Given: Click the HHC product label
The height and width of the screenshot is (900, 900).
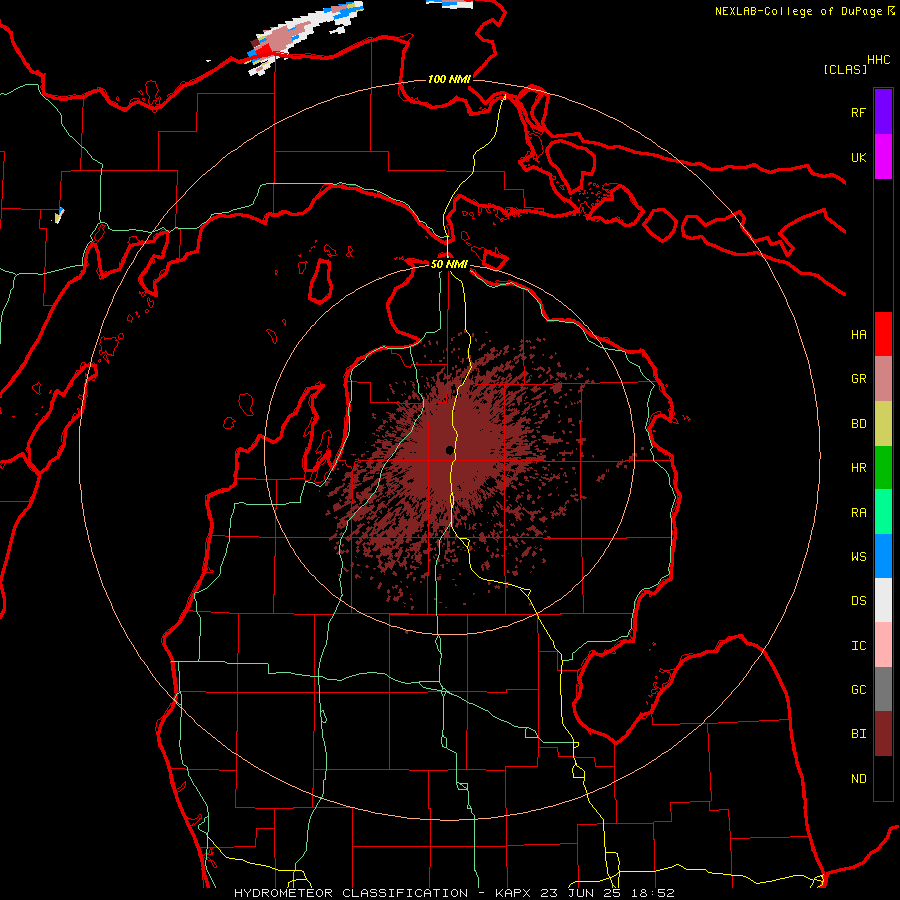Looking at the screenshot, I should coord(878,60).
